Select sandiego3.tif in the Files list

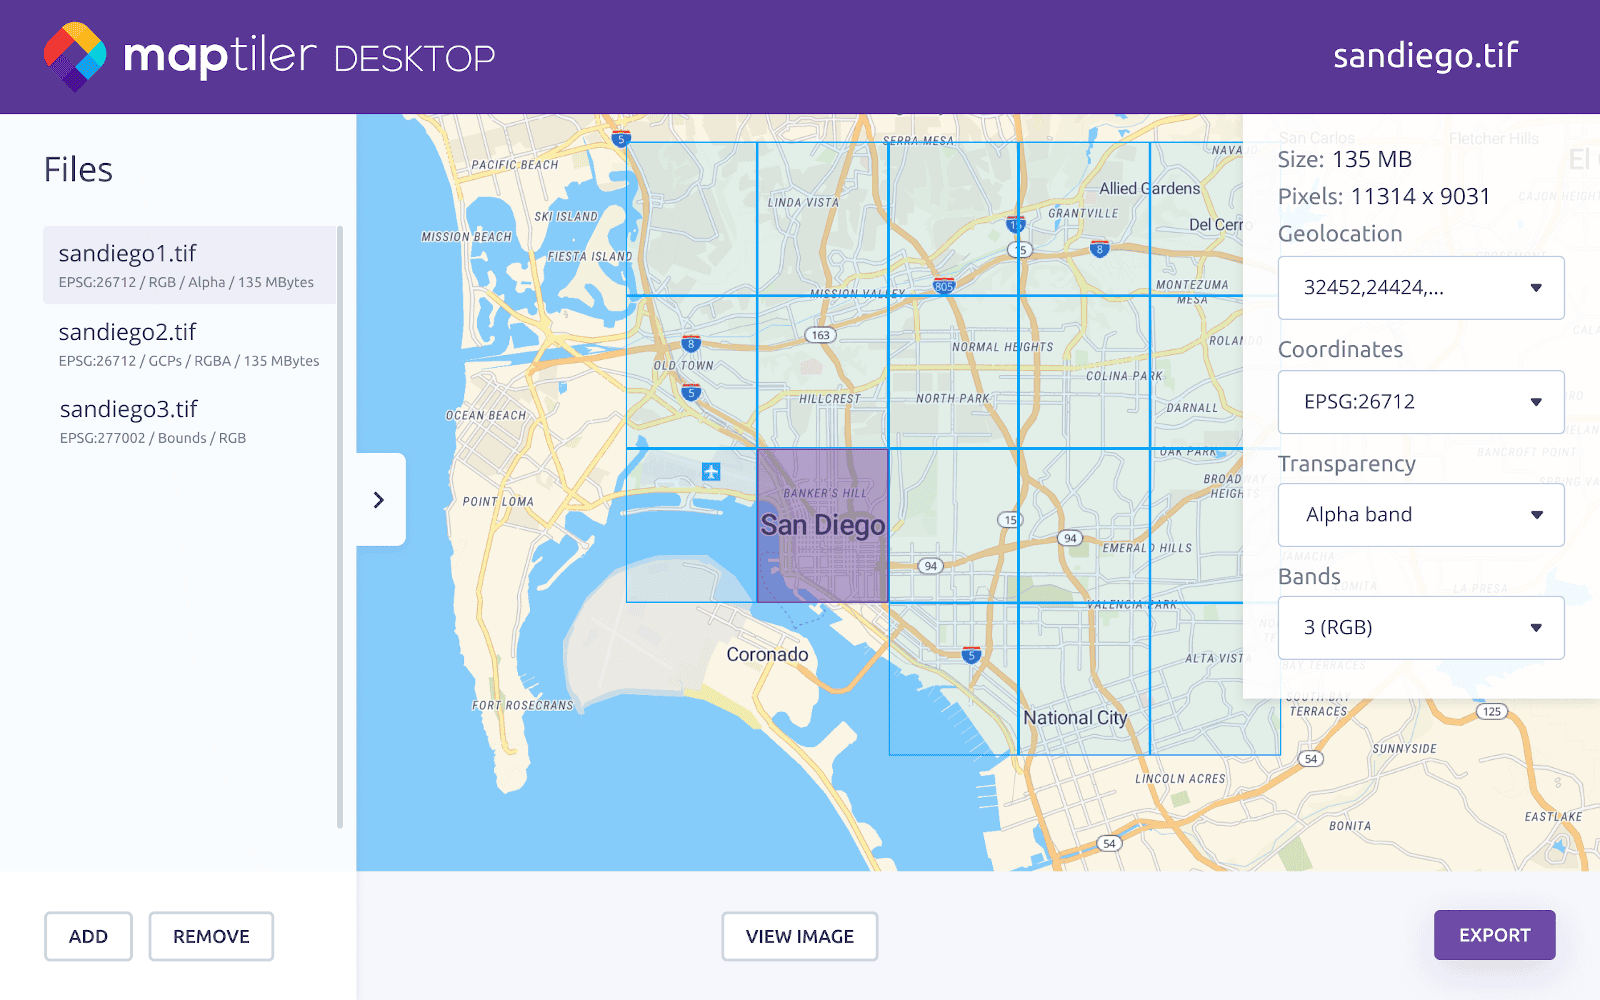click(x=127, y=408)
